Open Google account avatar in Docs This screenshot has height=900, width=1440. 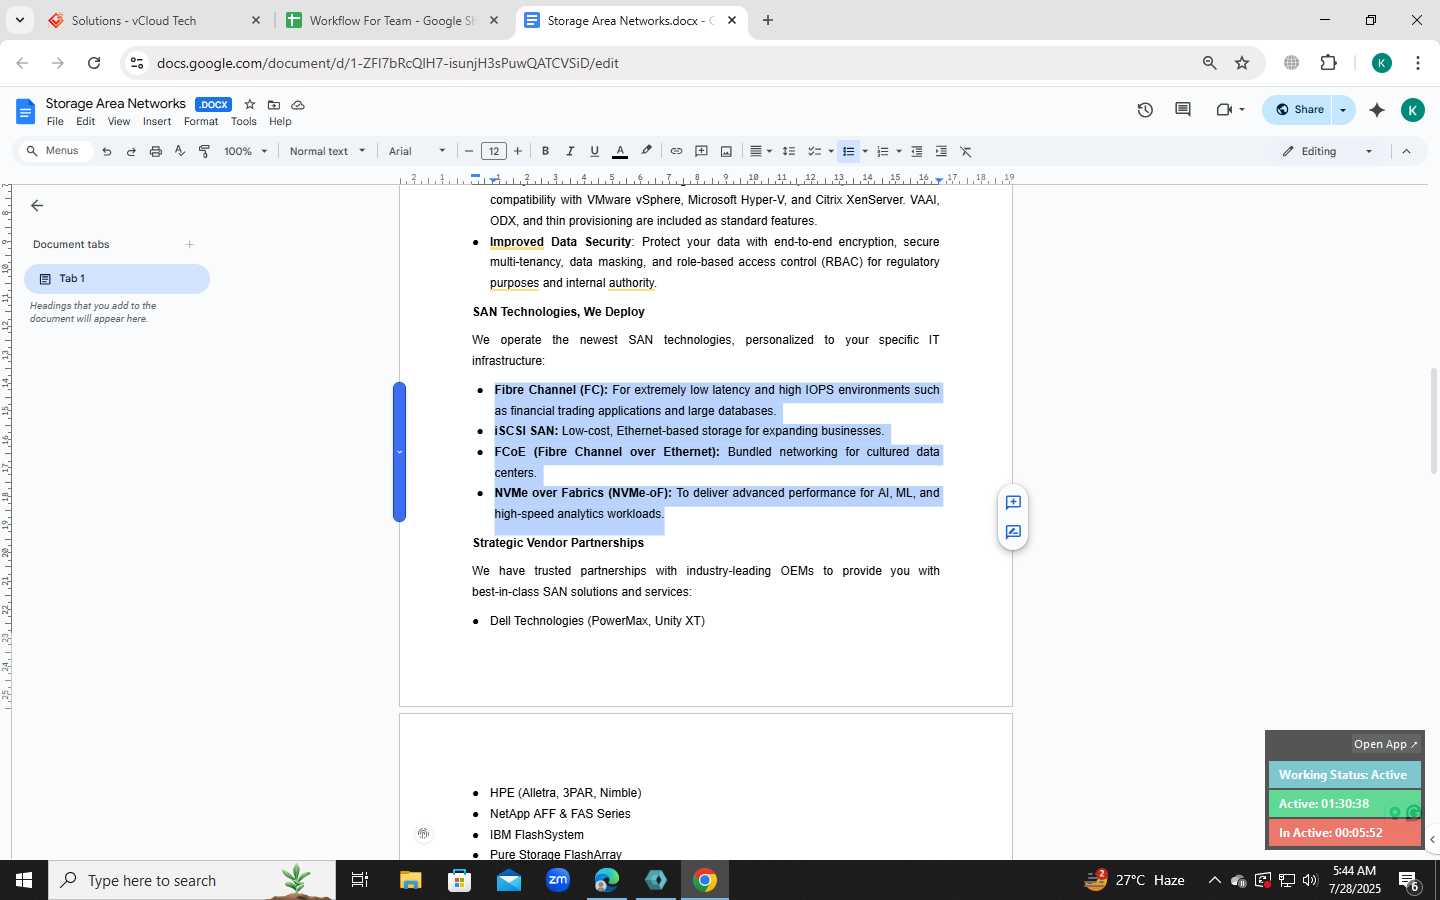click(x=1412, y=110)
